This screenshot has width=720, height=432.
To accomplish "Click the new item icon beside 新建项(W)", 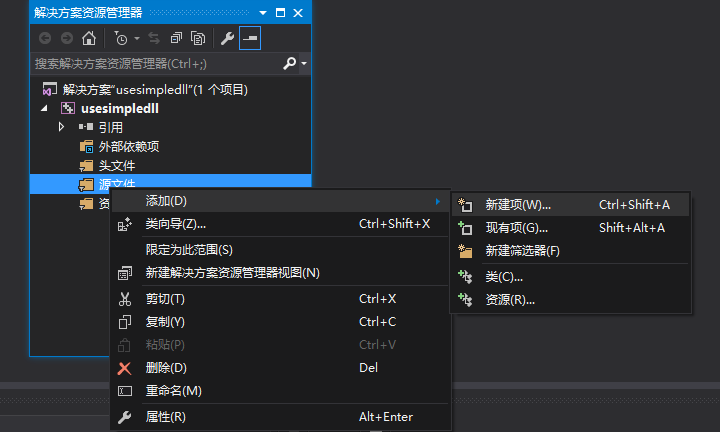I will (465, 205).
